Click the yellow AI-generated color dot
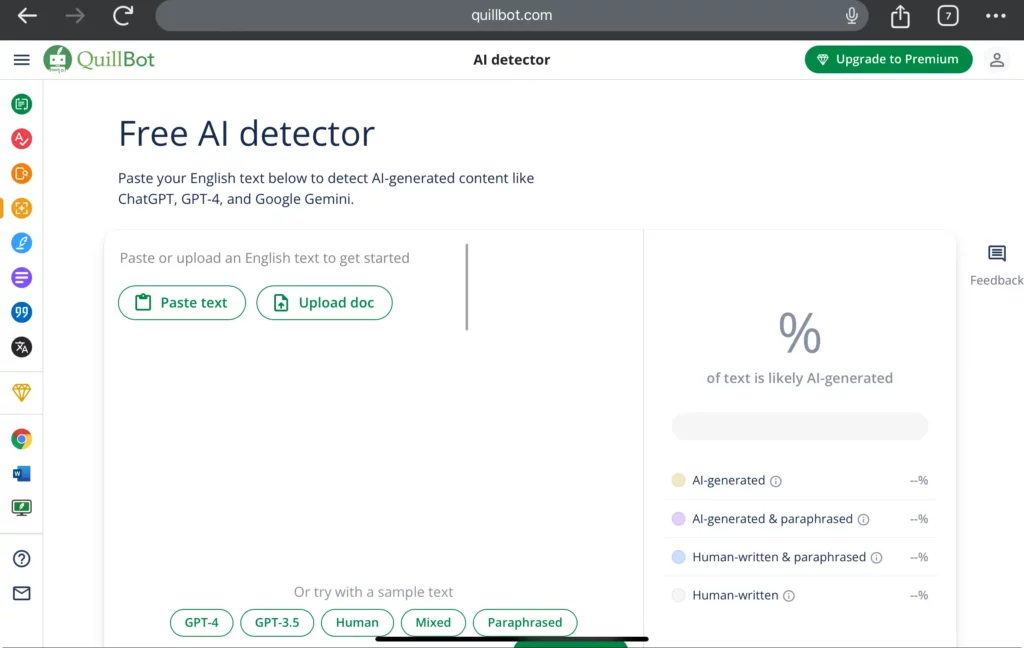 pyautogui.click(x=679, y=480)
